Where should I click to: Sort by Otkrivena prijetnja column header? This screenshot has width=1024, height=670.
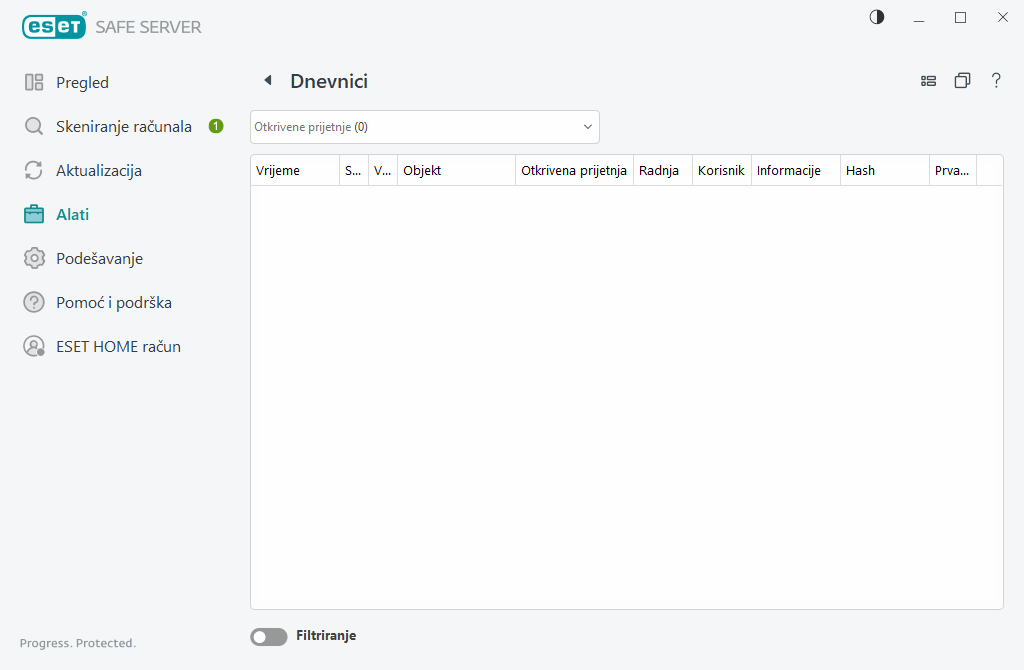[x=573, y=171]
